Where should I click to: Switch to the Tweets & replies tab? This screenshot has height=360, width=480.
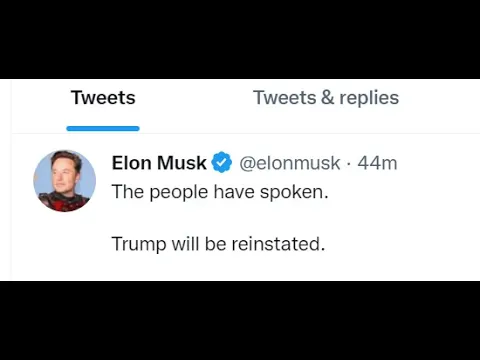pyautogui.click(x=326, y=98)
